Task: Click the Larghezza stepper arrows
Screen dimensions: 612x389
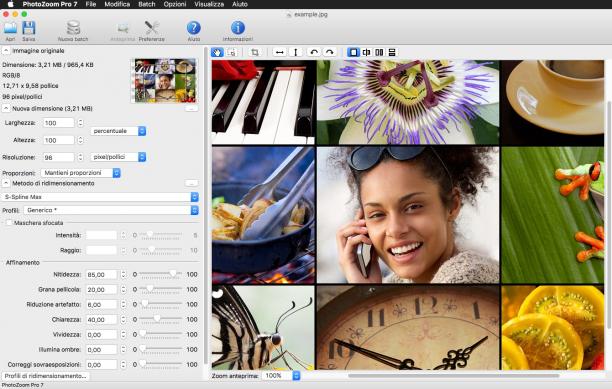Action: (x=80, y=123)
